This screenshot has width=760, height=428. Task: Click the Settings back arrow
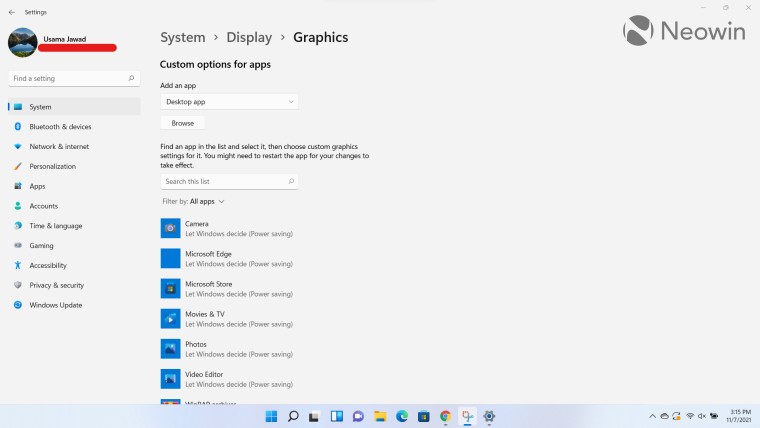[12, 12]
